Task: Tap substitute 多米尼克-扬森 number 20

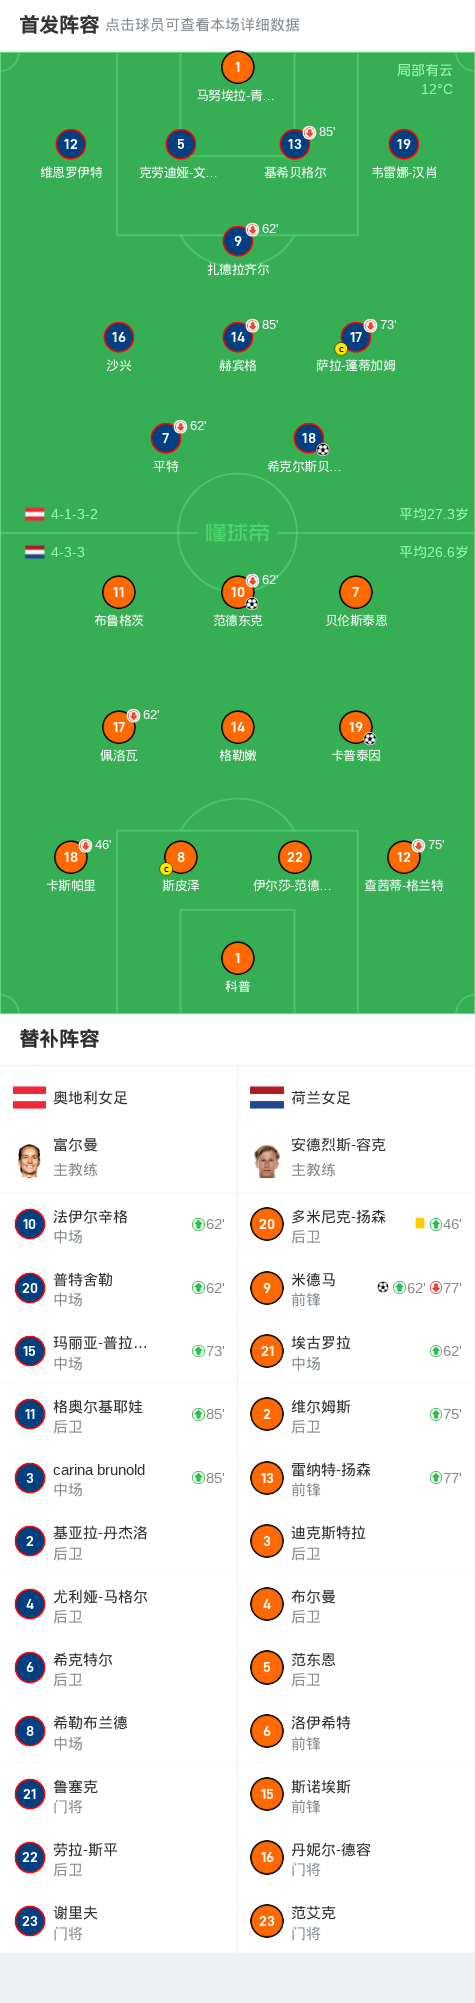Action: [x=267, y=1225]
